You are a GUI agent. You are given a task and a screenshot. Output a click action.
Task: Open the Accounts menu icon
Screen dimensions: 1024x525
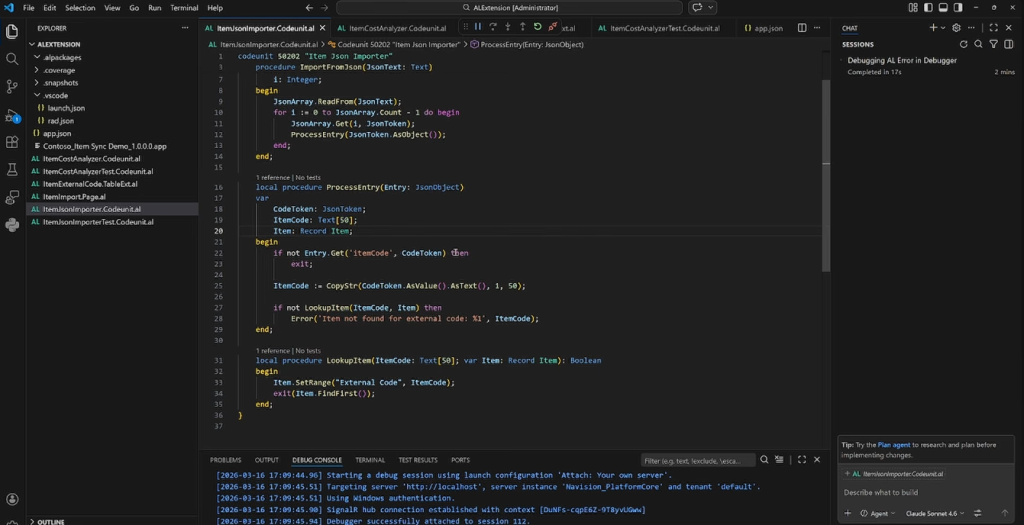pyautogui.click(x=12, y=500)
